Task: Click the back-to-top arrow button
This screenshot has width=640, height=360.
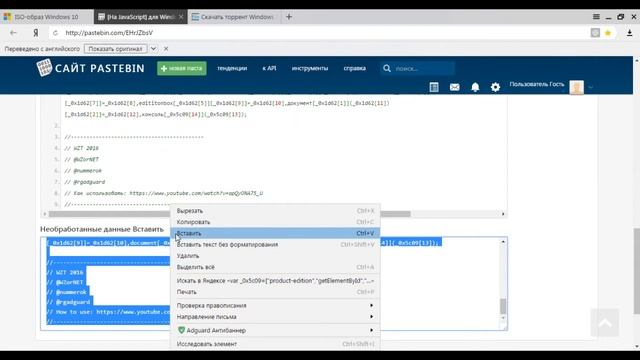Action: (x=604, y=323)
